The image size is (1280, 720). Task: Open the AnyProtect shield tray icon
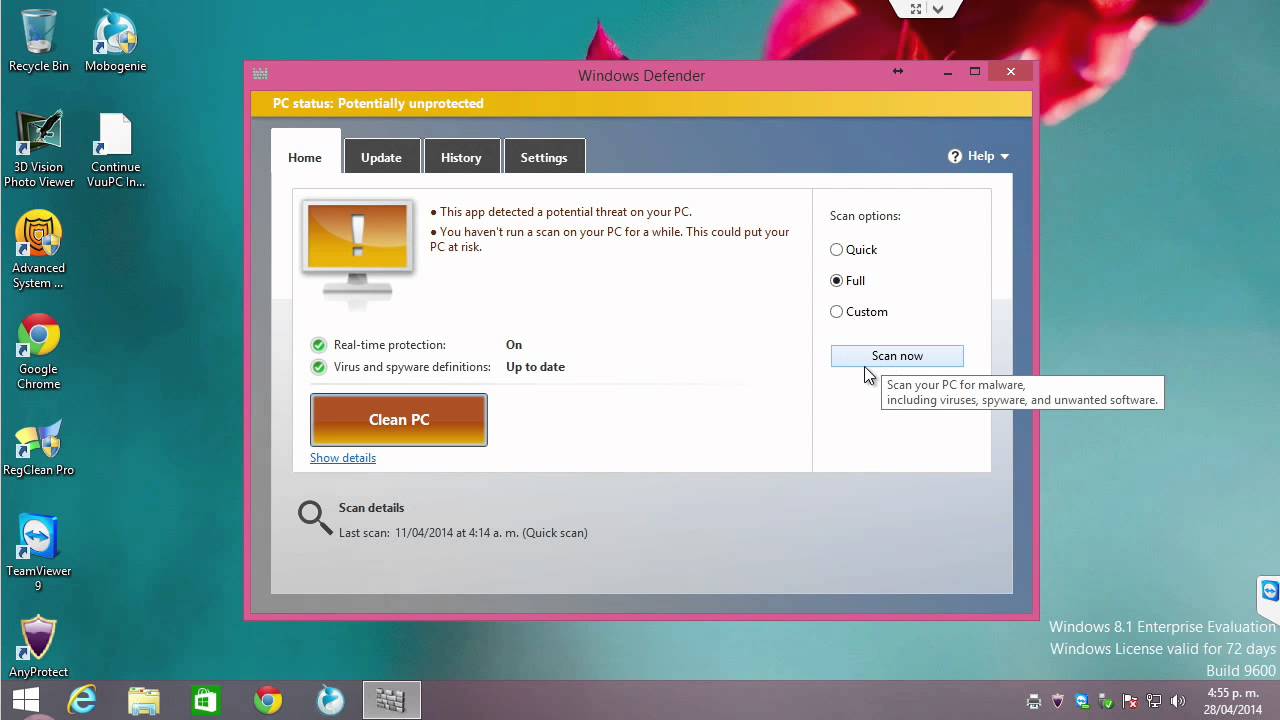tap(1058, 702)
